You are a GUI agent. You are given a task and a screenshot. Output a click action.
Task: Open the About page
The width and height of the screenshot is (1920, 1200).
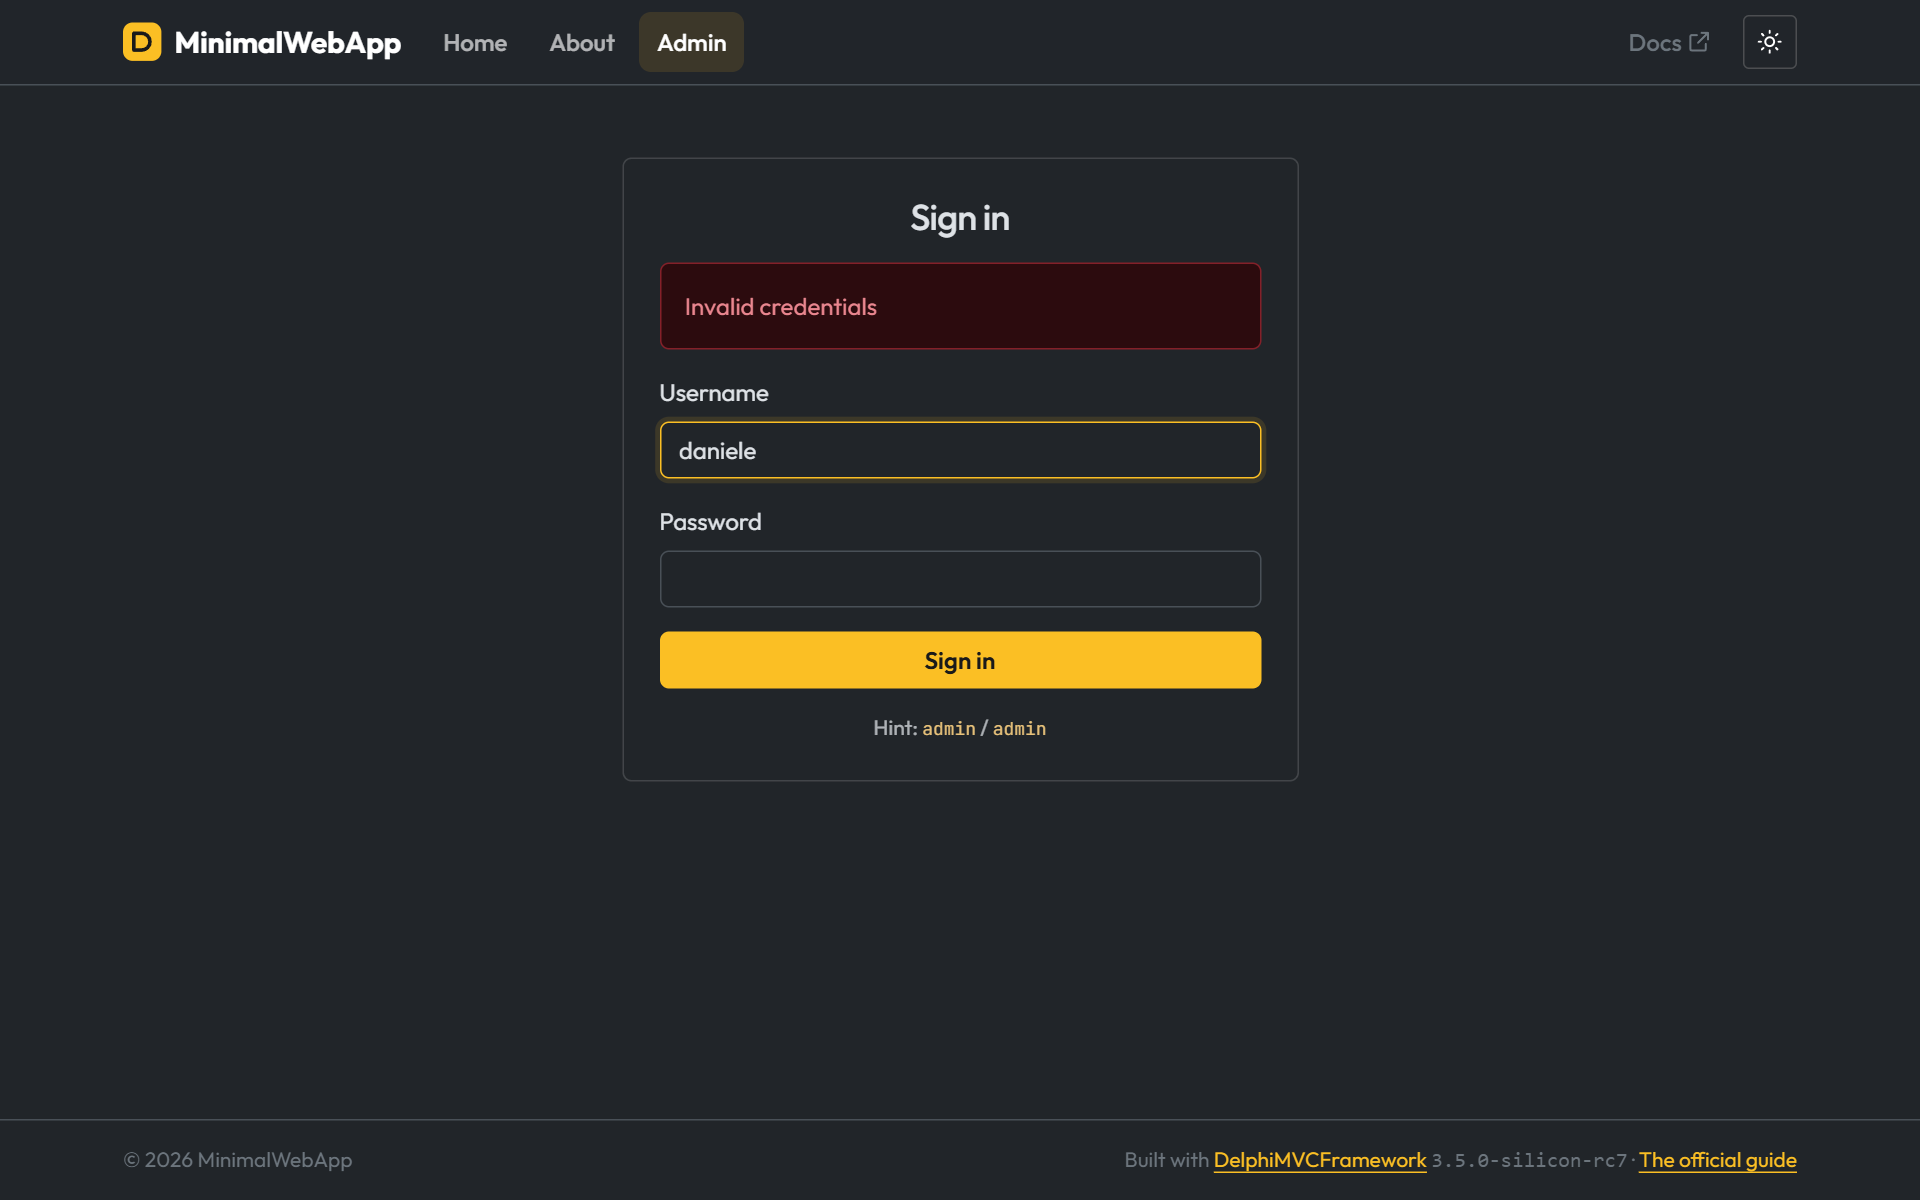[x=582, y=42]
